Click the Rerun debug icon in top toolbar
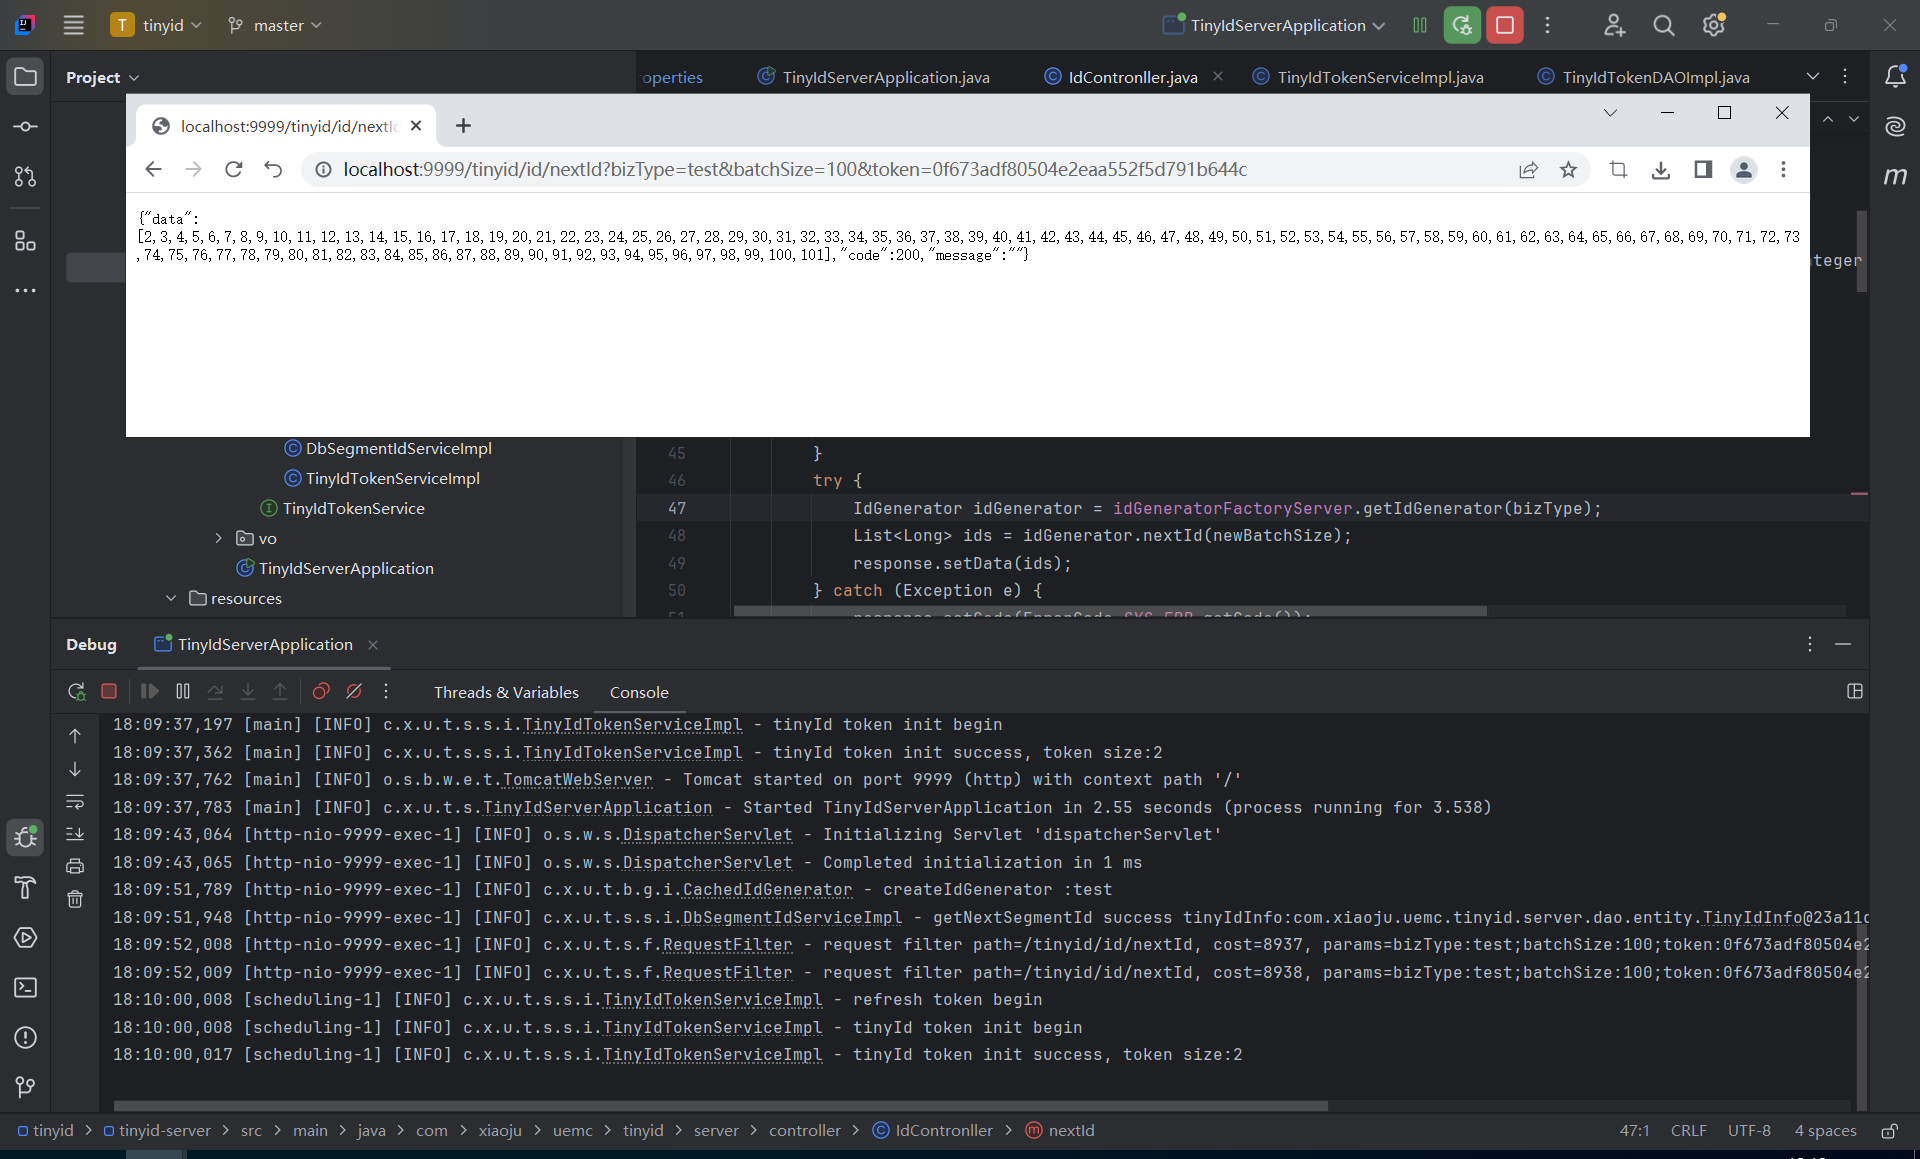The height and width of the screenshot is (1159, 1920). pos(1462,25)
